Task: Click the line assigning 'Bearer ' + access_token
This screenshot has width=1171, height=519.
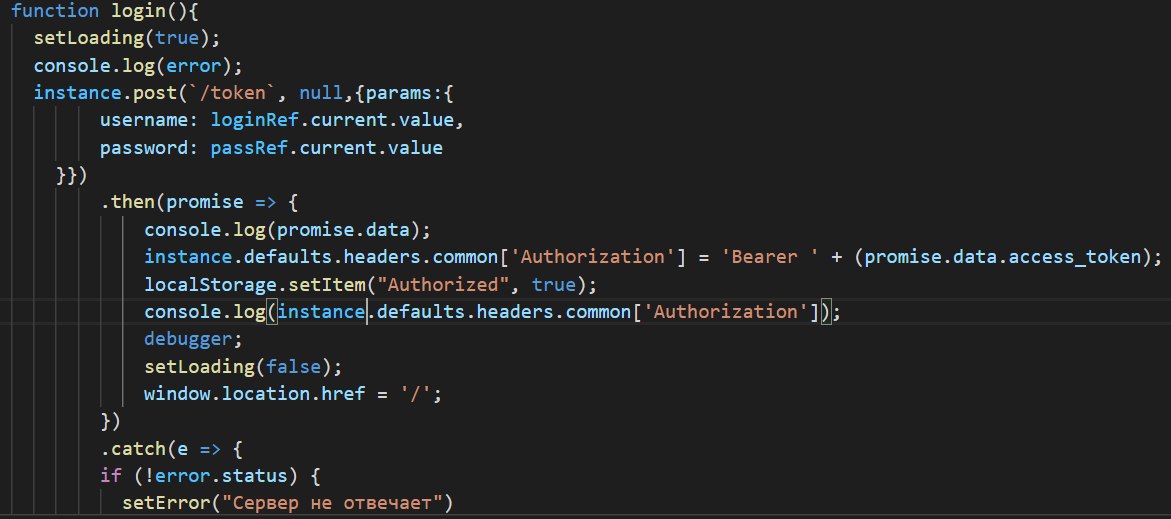Action: 653,257
